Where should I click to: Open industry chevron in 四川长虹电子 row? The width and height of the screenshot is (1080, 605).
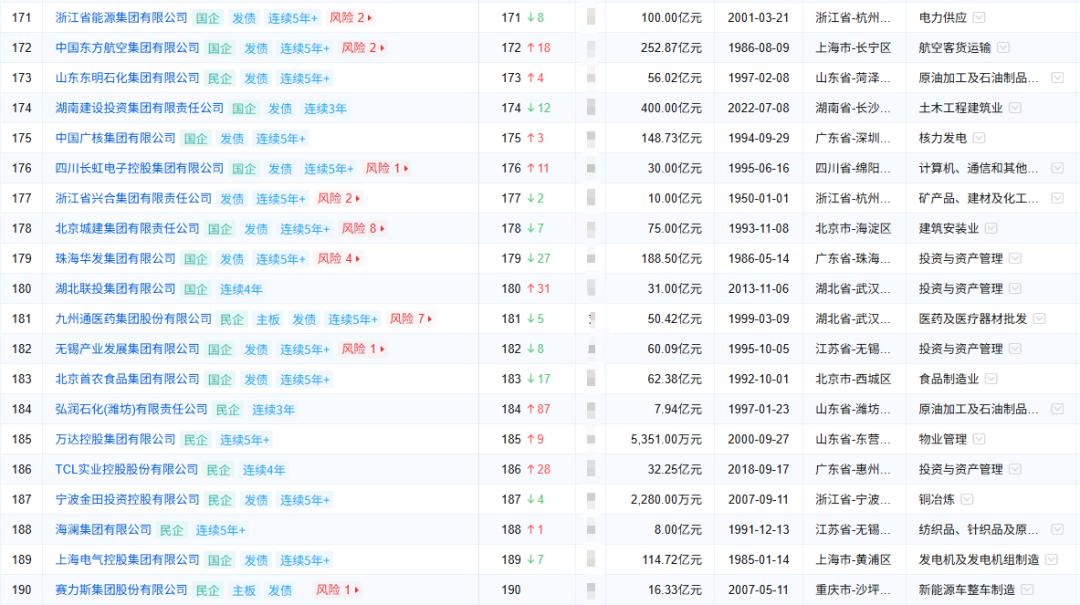click(x=1057, y=168)
